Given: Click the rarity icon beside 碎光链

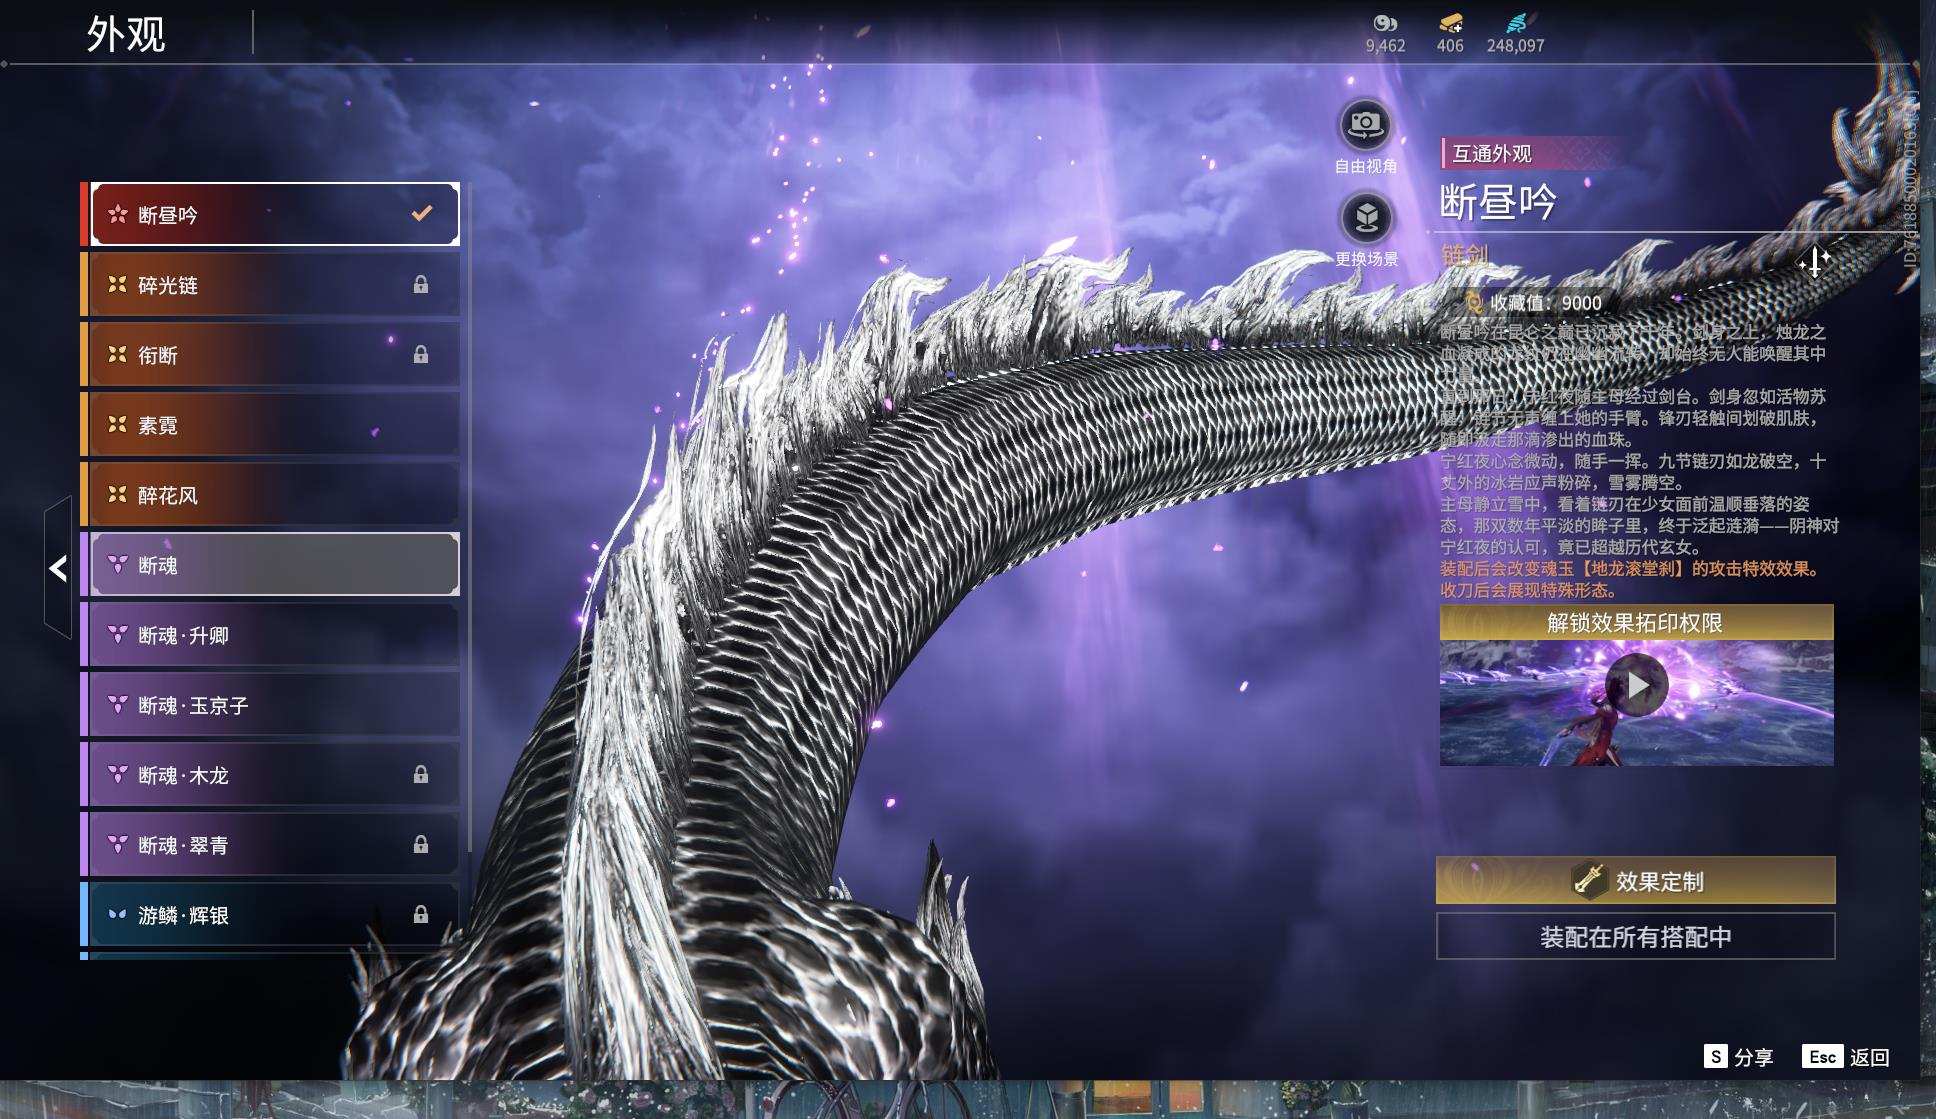Looking at the screenshot, I should tap(117, 284).
